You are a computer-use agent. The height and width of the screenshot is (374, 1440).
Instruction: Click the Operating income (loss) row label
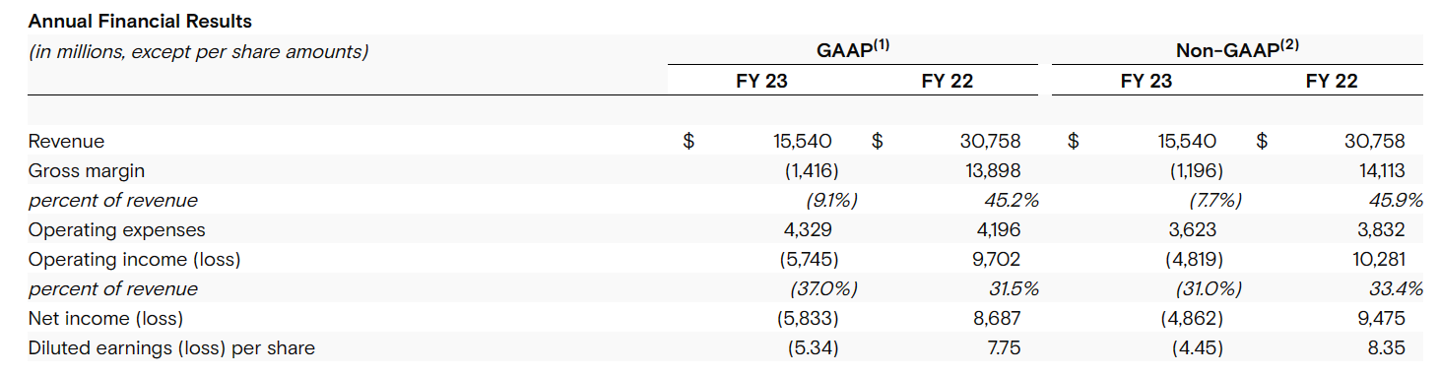135,260
